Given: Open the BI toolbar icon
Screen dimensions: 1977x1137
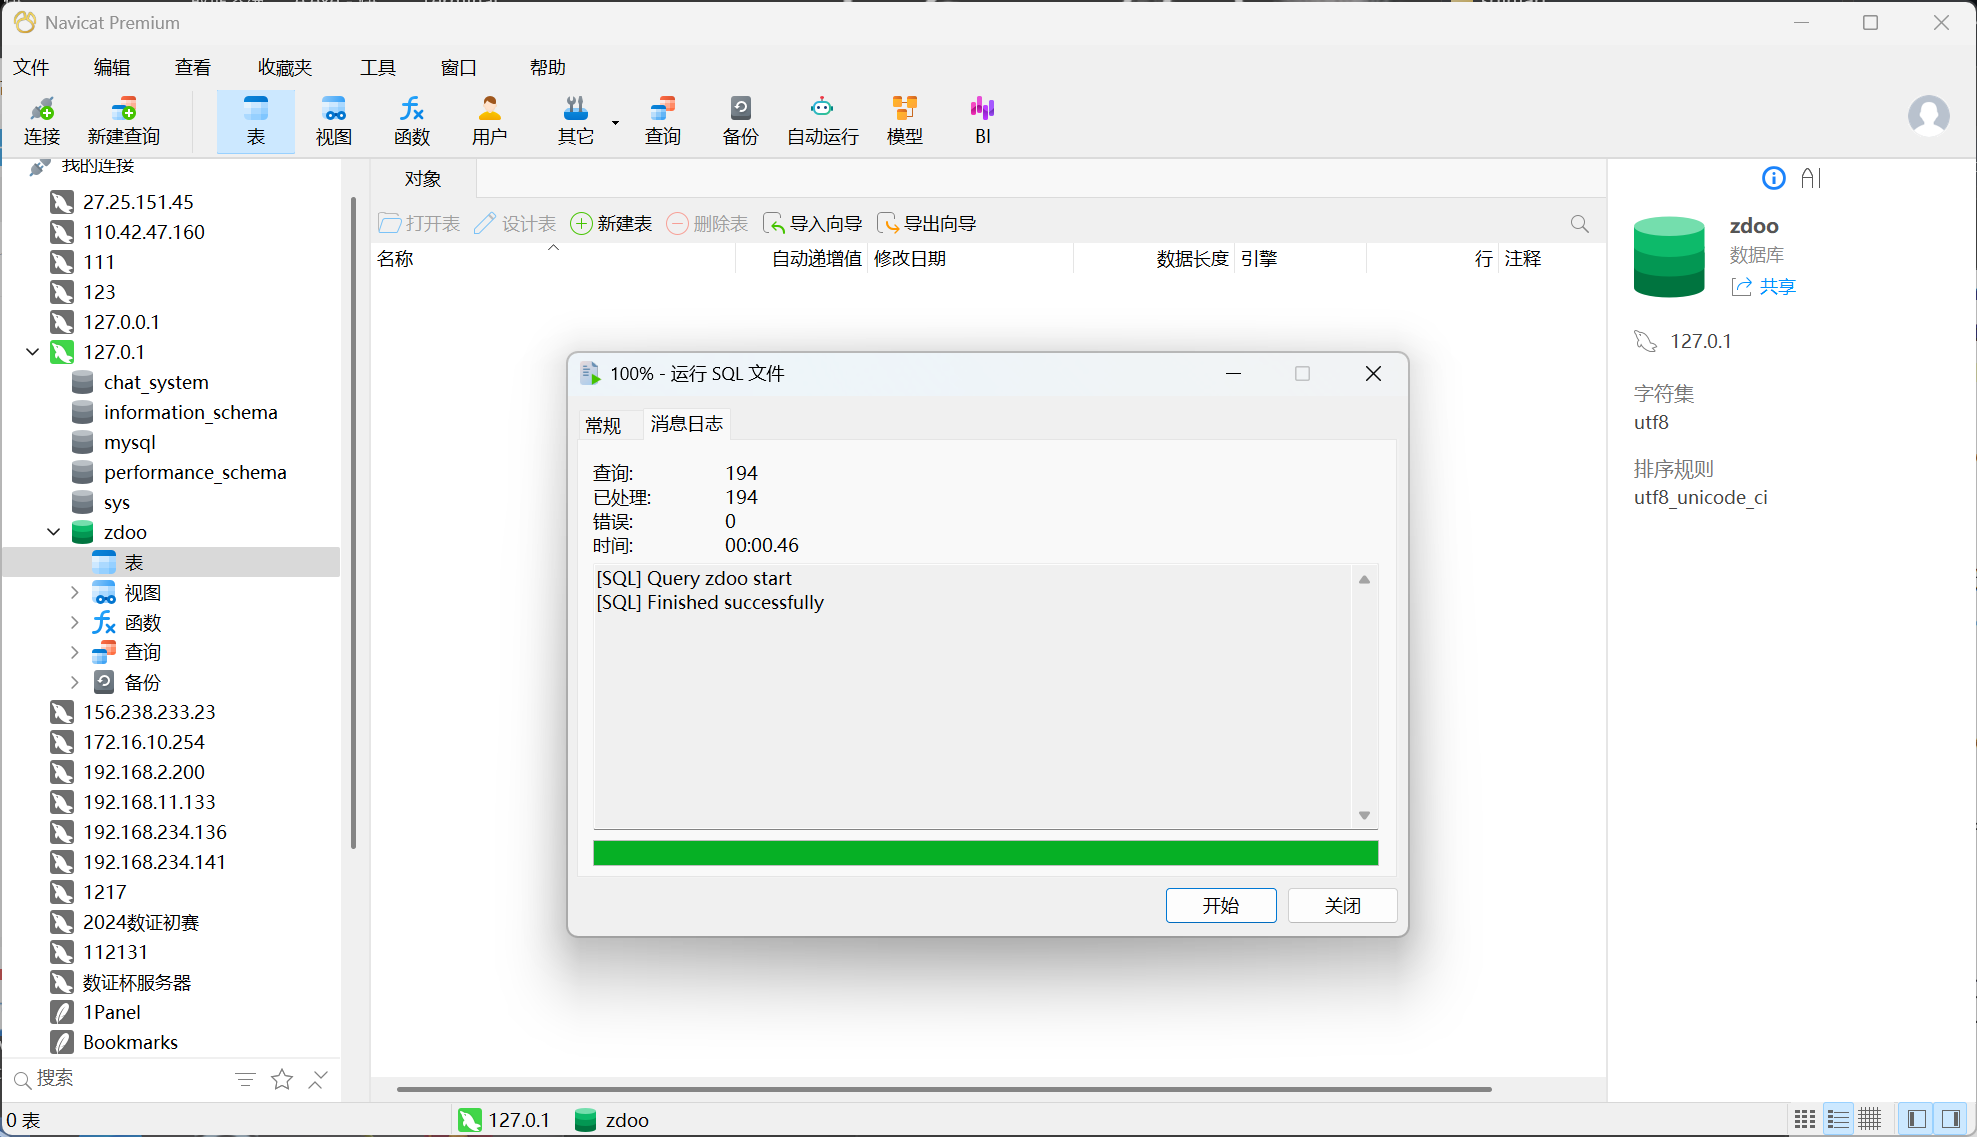Looking at the screenshot, I should click(x=982, y=120).
